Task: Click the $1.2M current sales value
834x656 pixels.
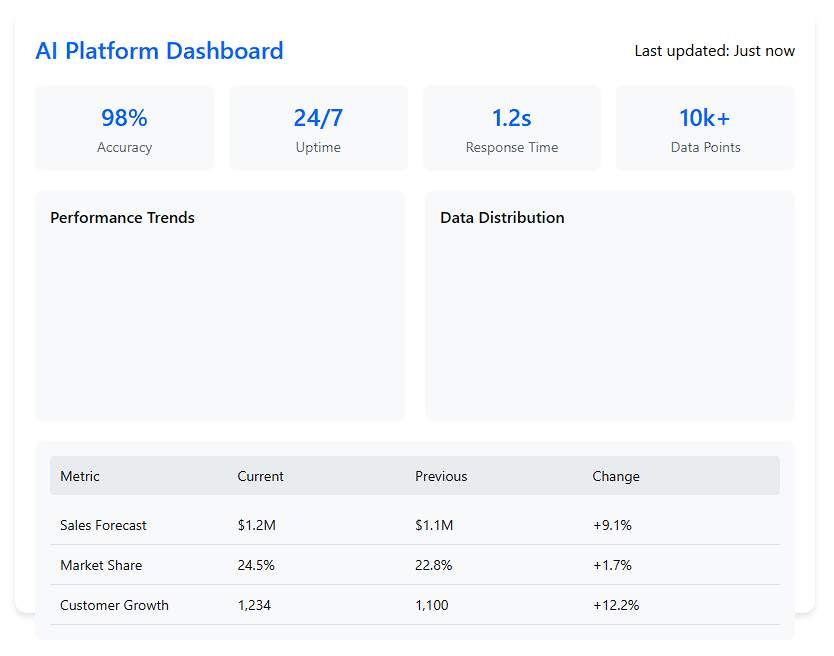Action: coord(256,525)
